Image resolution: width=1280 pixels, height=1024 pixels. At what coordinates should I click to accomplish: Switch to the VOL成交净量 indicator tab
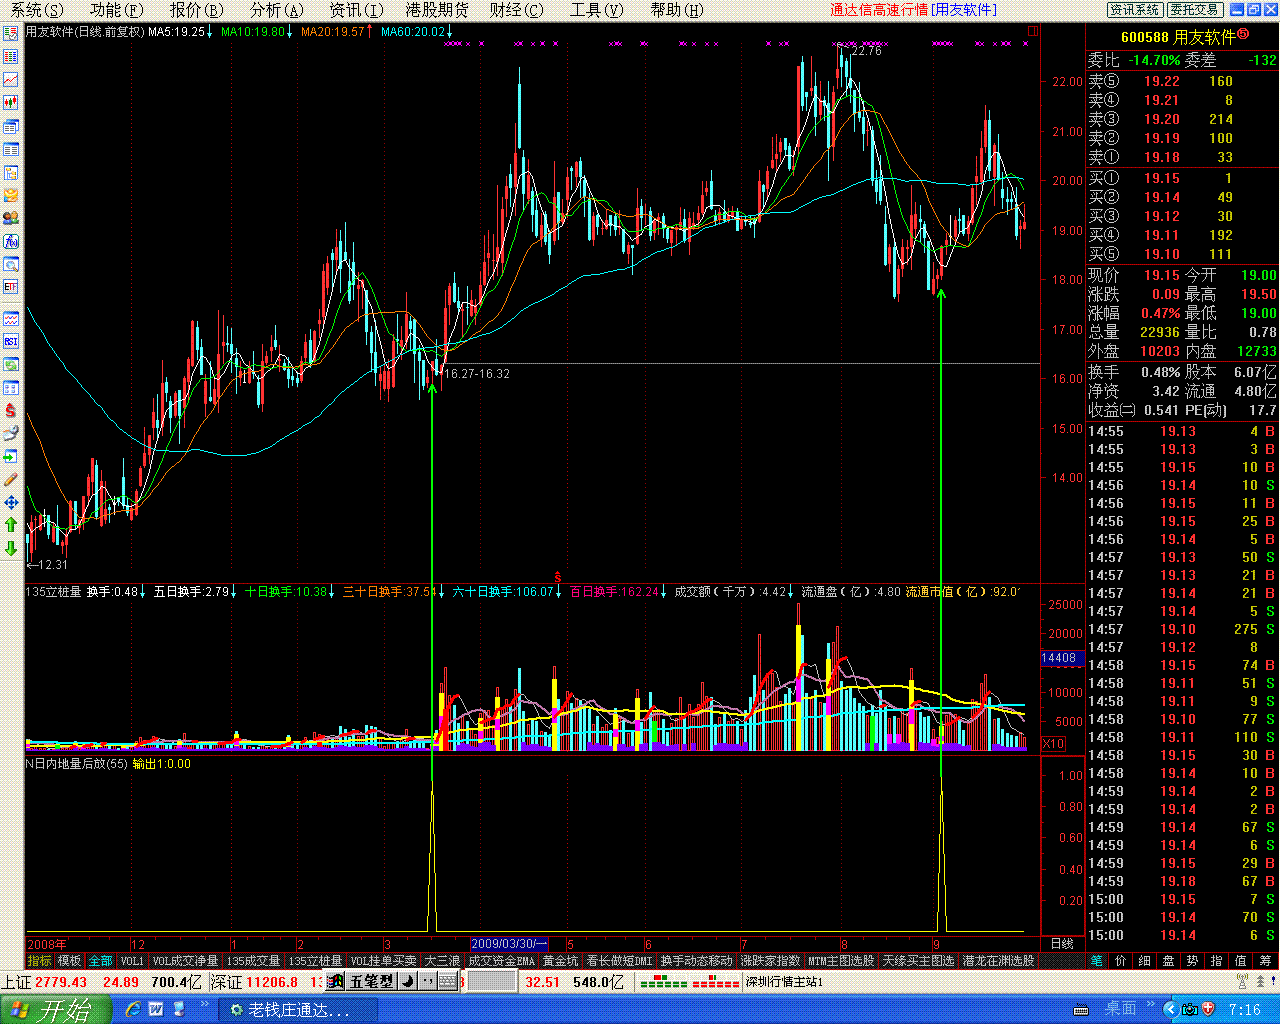tap(185, 961)
